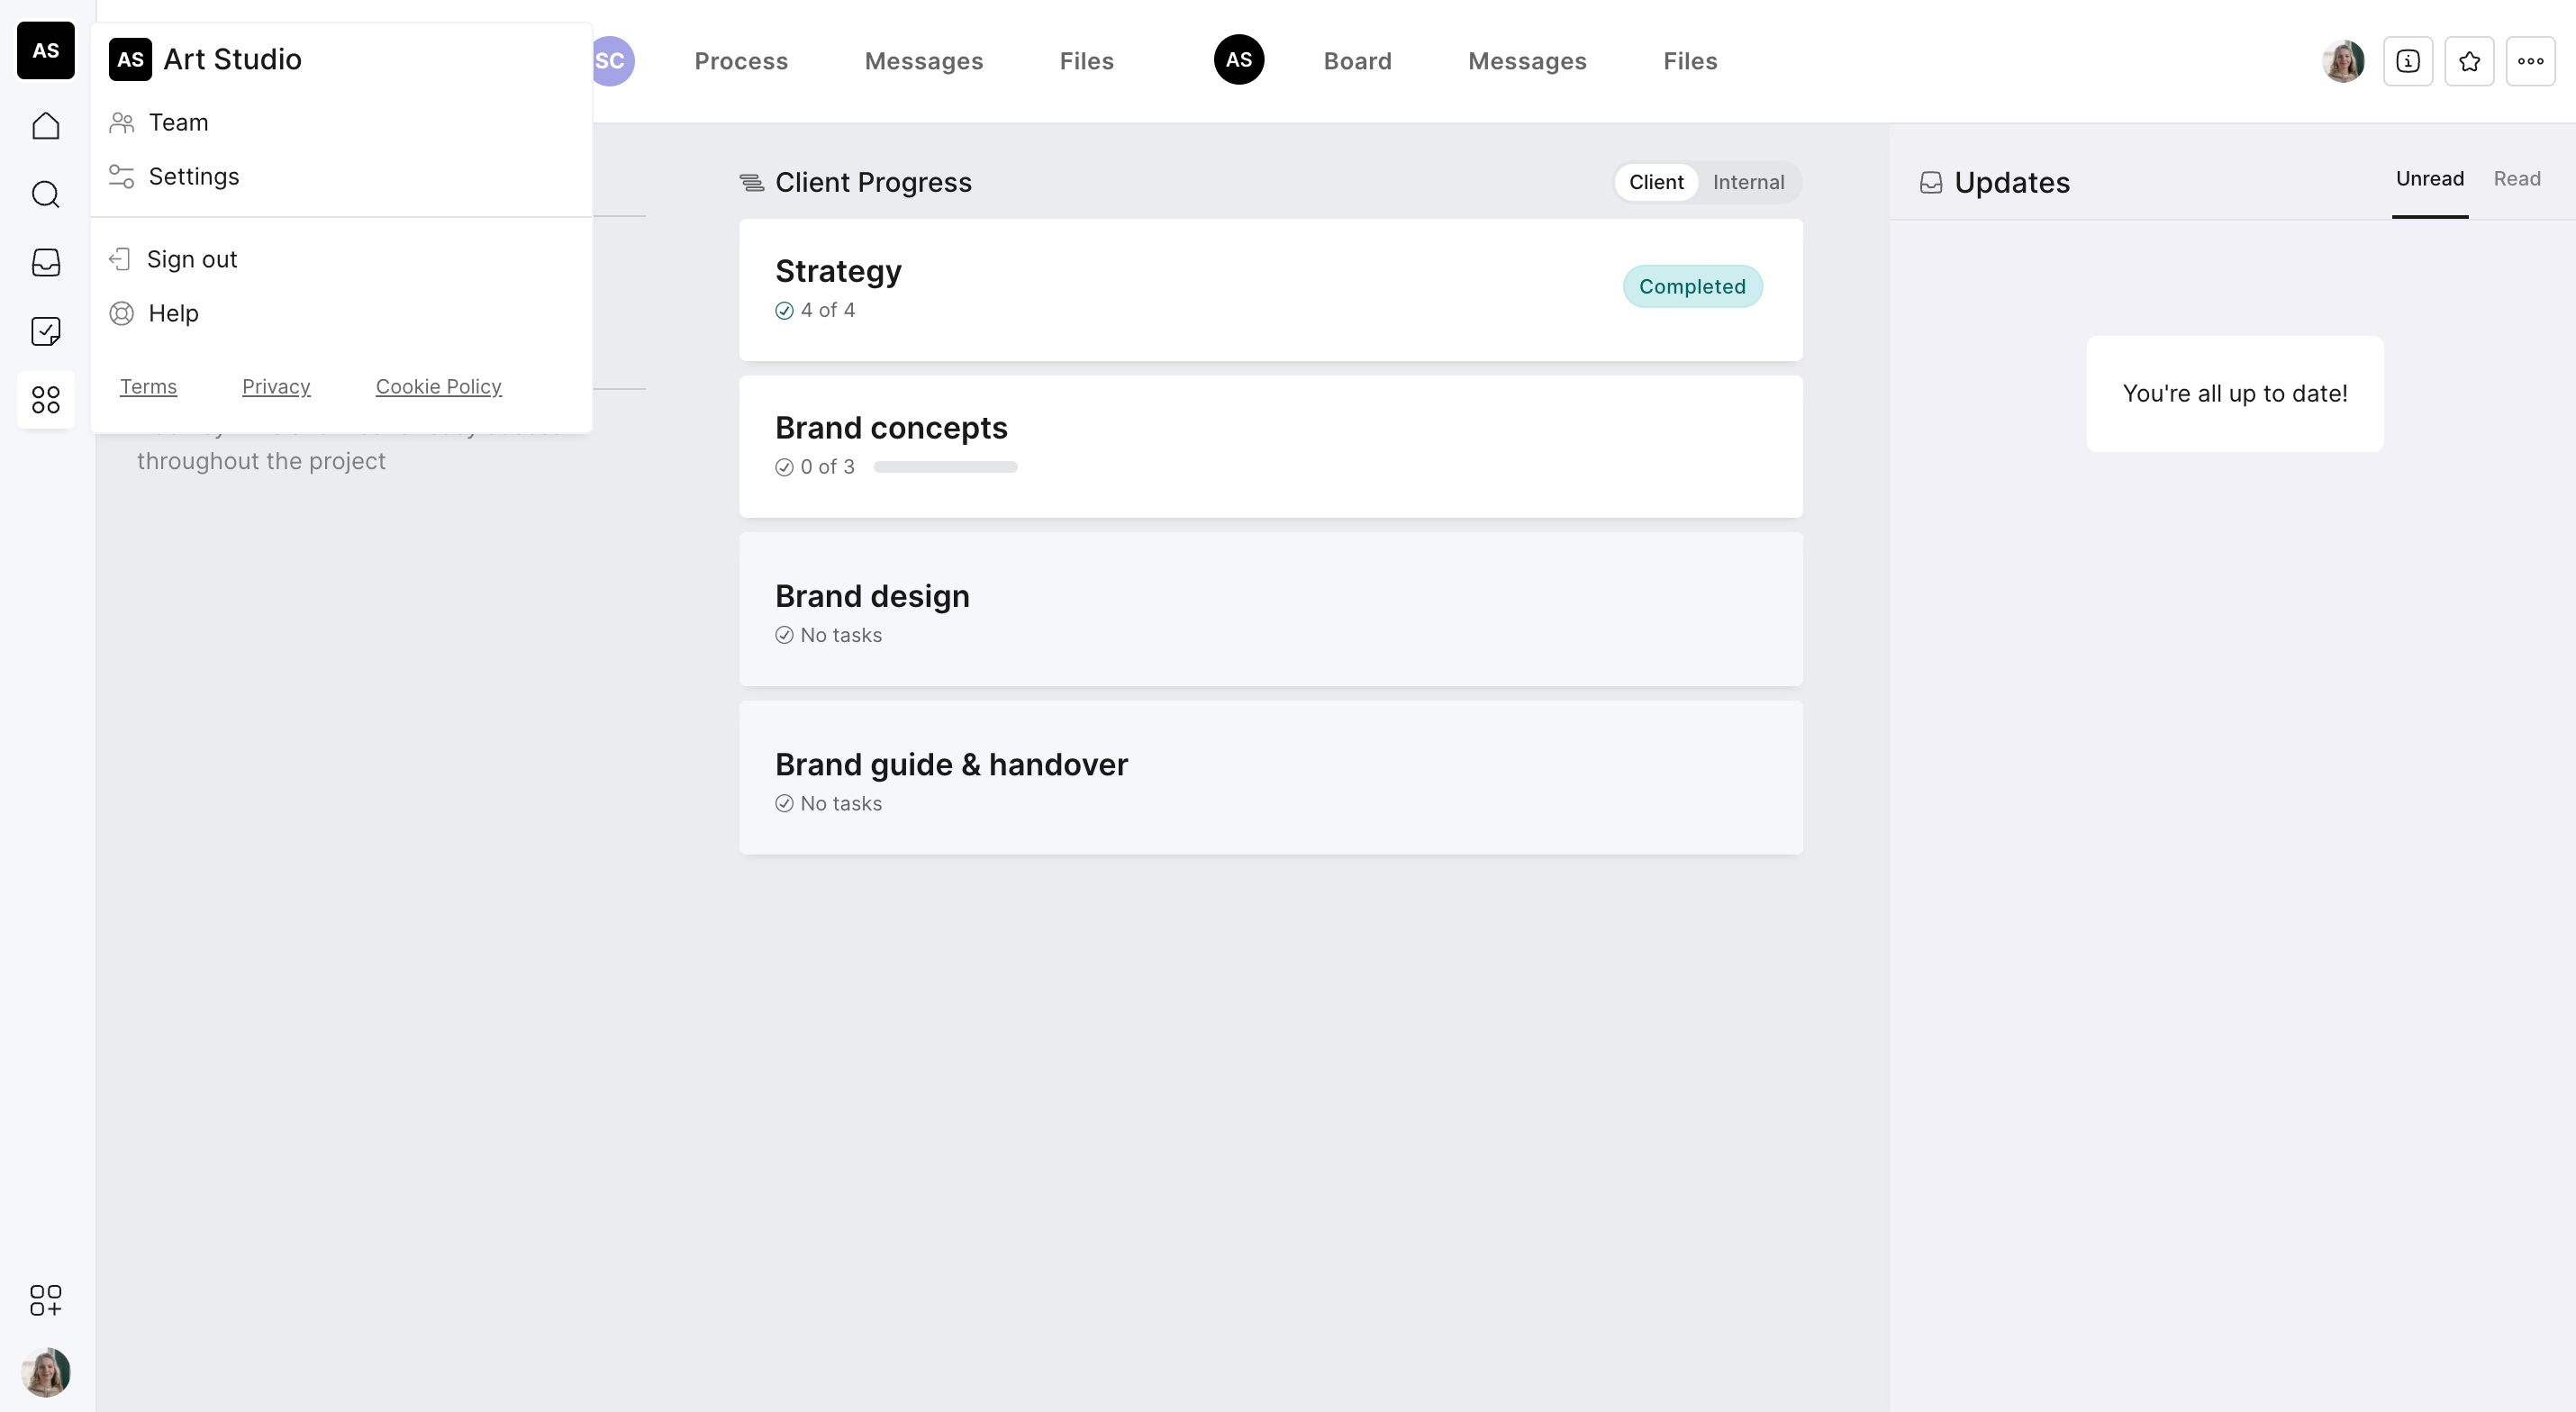
Task: Open the Inbox tray sidebar icon
Action: 46,263
